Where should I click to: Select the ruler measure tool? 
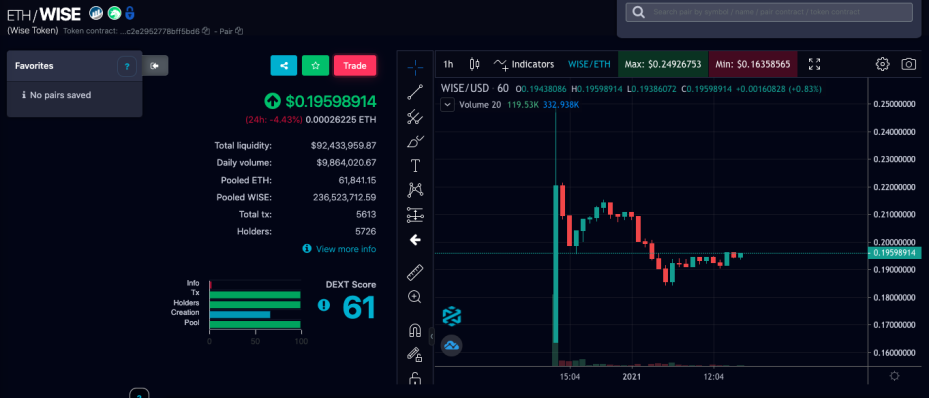[415, 272]
